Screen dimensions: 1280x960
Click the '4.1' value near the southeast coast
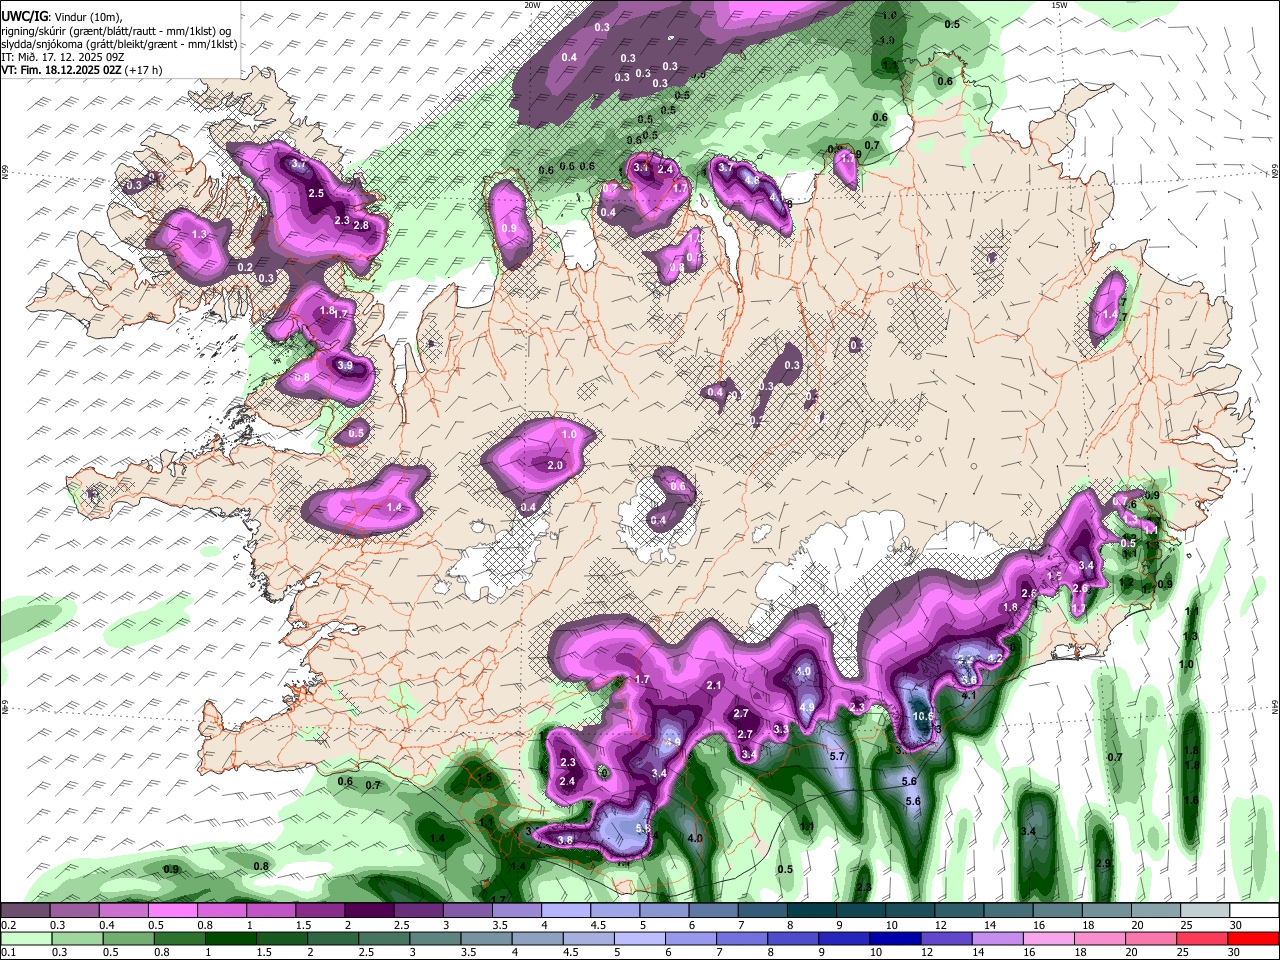[x=969, y=695]
